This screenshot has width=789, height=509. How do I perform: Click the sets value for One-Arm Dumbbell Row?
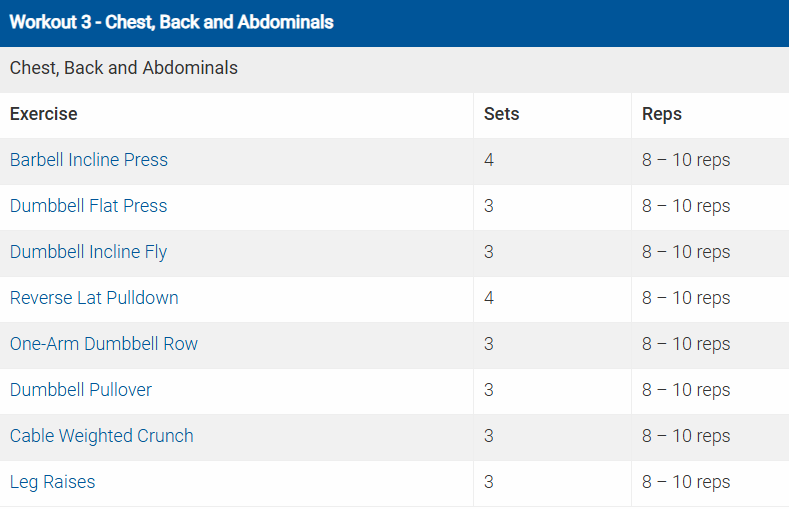tap(489, 344)
